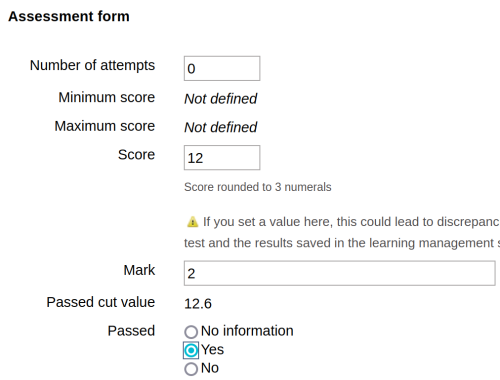Select the "Yes" passed radio button
This screenshot has height=380, width=500.
coord(191,350)
